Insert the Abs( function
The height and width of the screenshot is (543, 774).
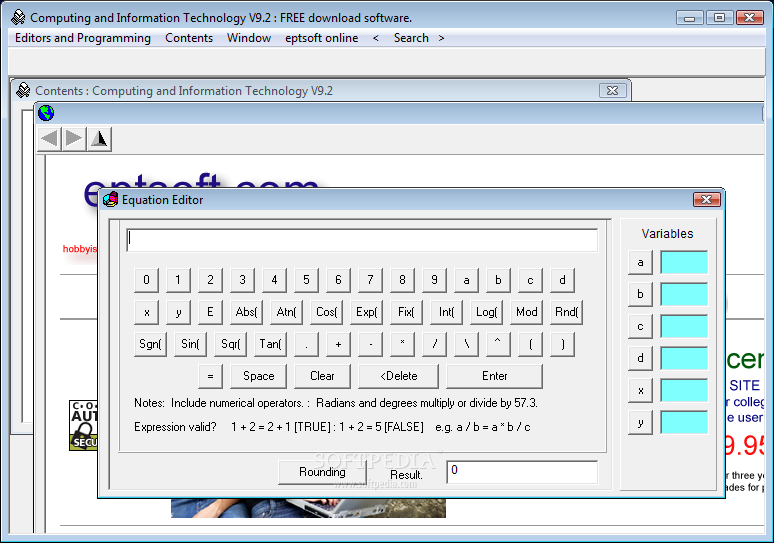tap(246, 312)
